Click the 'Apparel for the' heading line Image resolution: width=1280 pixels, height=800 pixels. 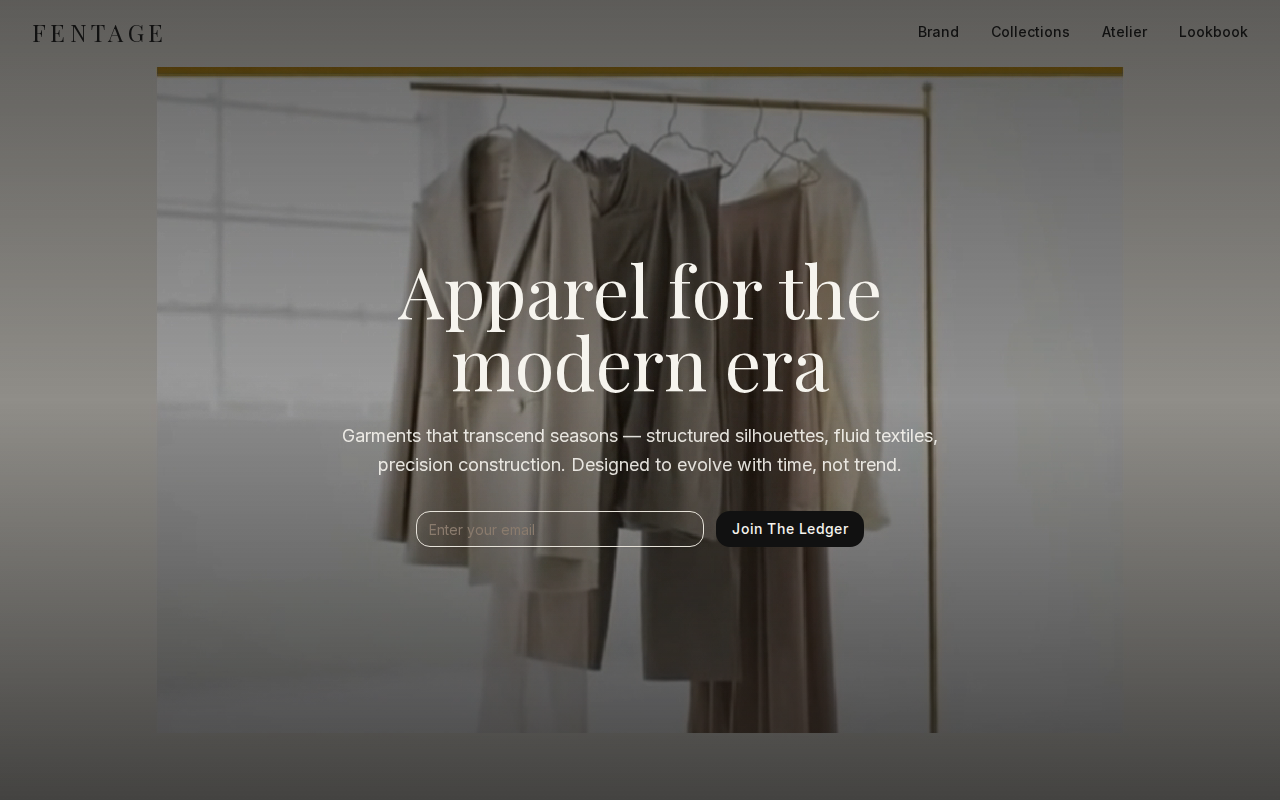pos(640,293)
